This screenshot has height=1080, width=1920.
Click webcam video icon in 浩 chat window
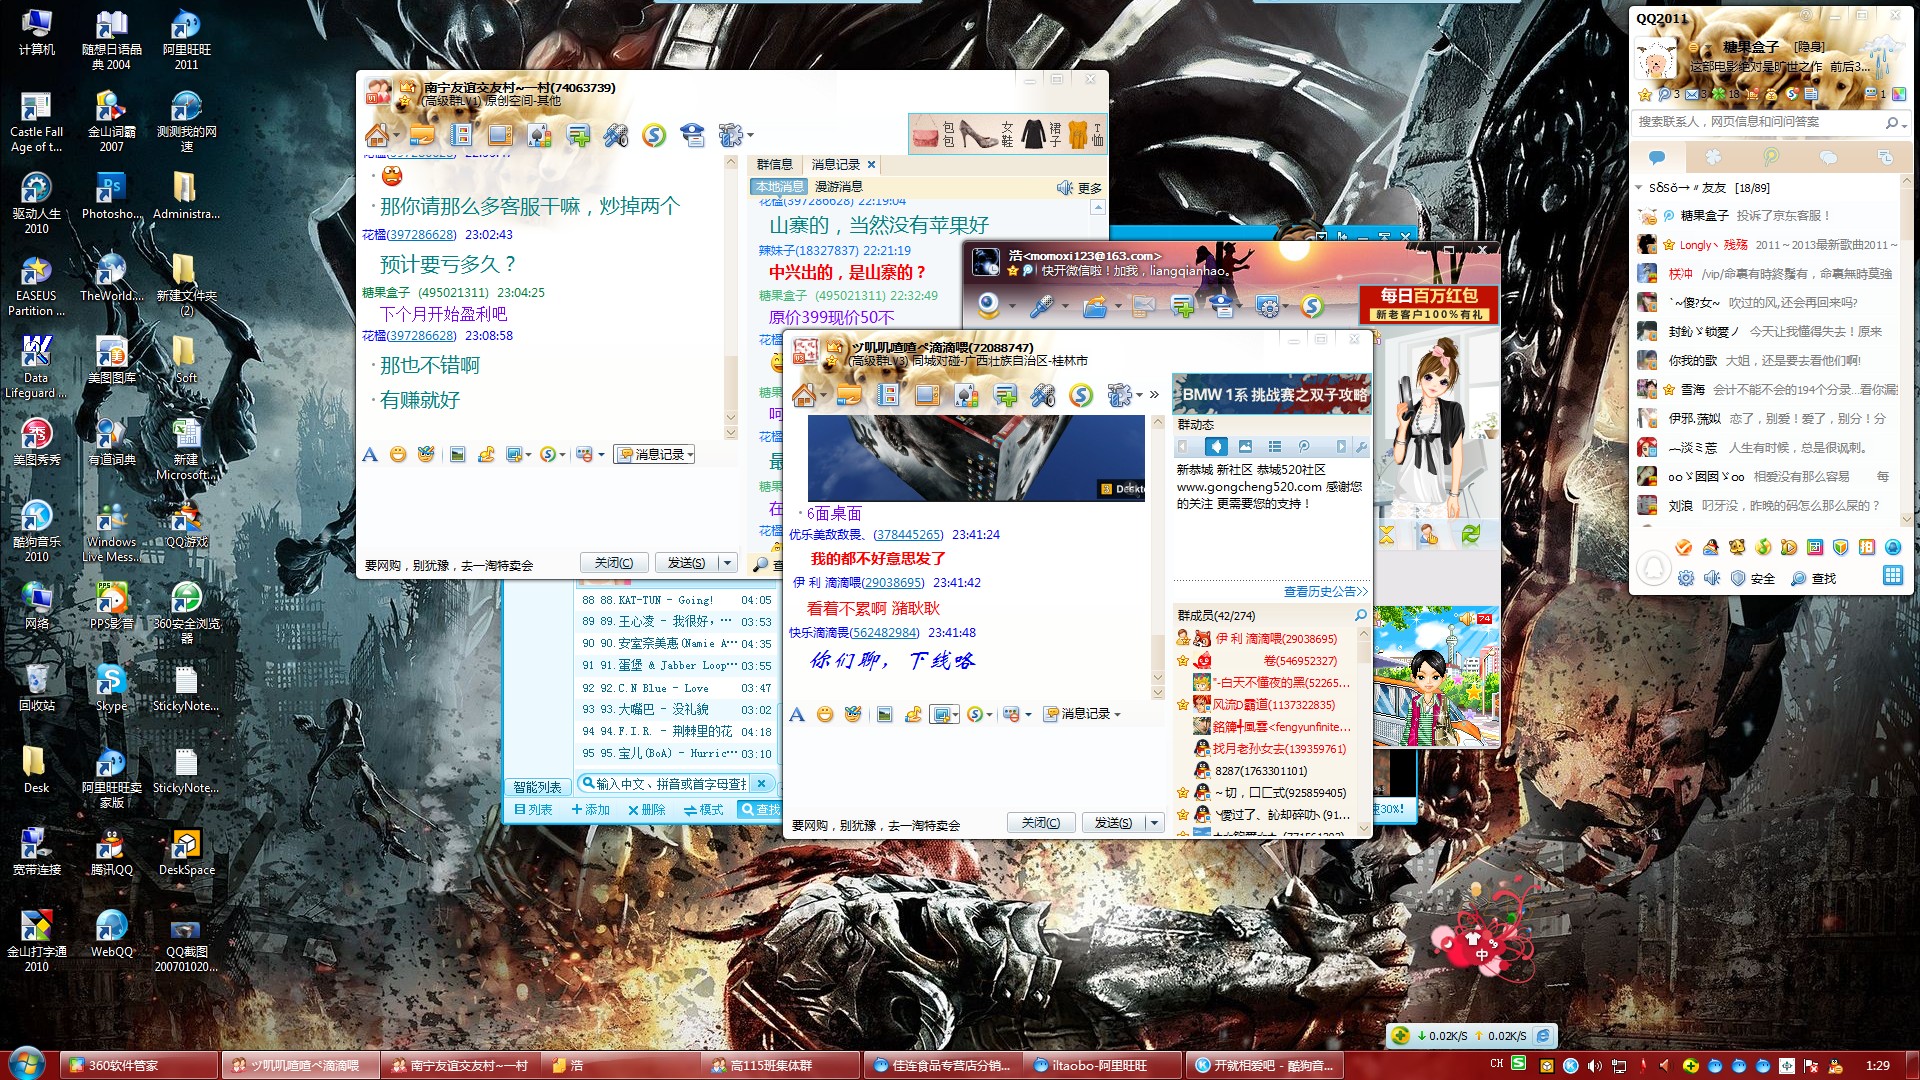(989, 306)
